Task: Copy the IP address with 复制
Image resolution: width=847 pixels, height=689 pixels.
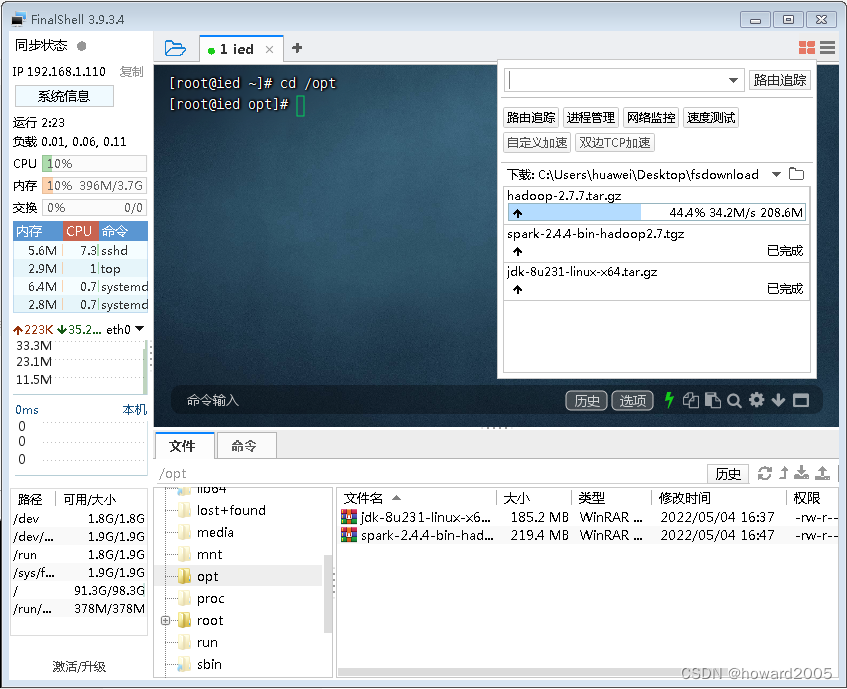Action: coord(131,71)
